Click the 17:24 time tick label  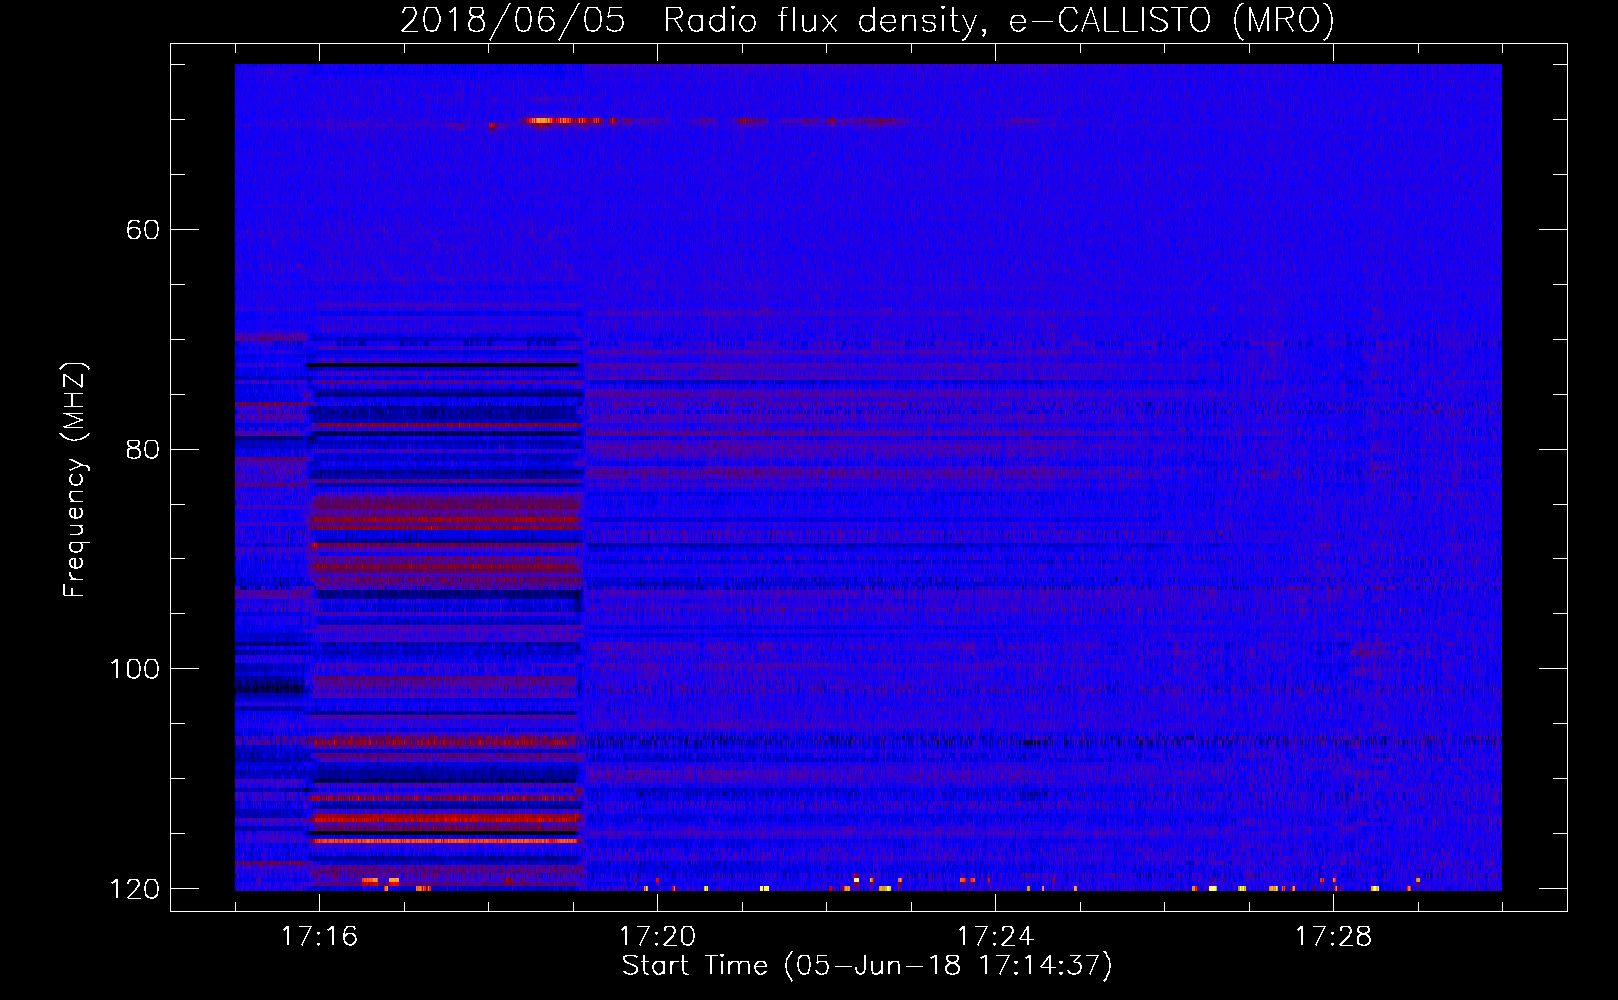pyautogui.click(x=995, y=936)
